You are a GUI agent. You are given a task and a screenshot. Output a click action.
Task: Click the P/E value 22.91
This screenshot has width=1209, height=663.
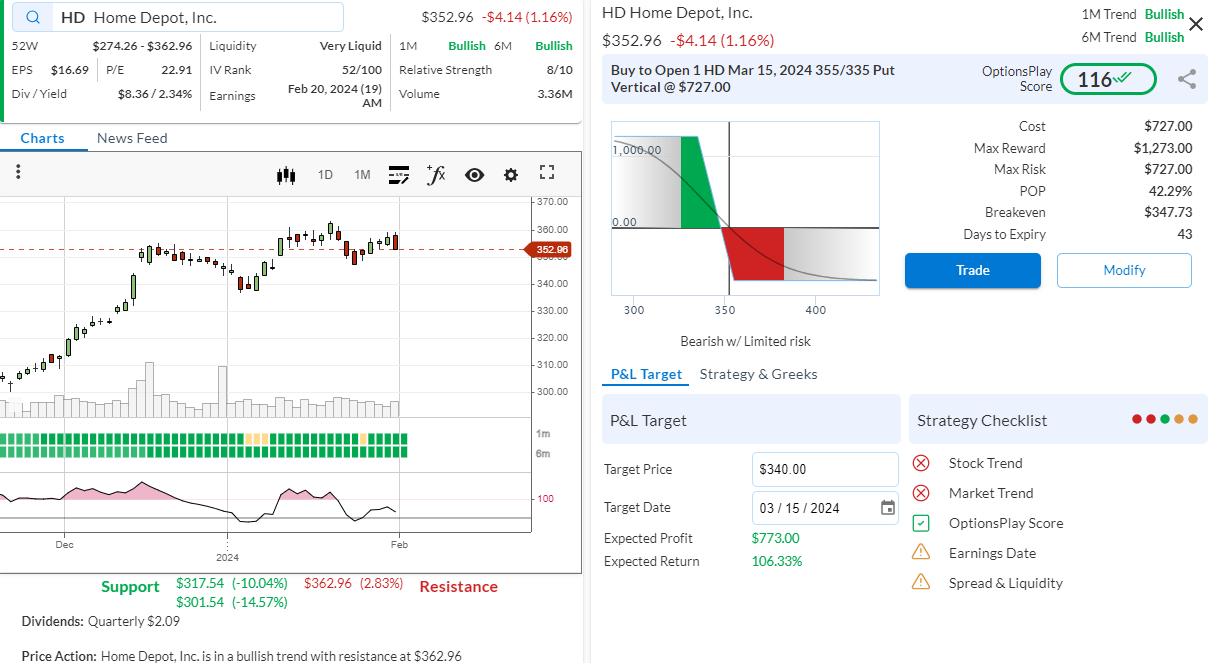pos(177,70)
